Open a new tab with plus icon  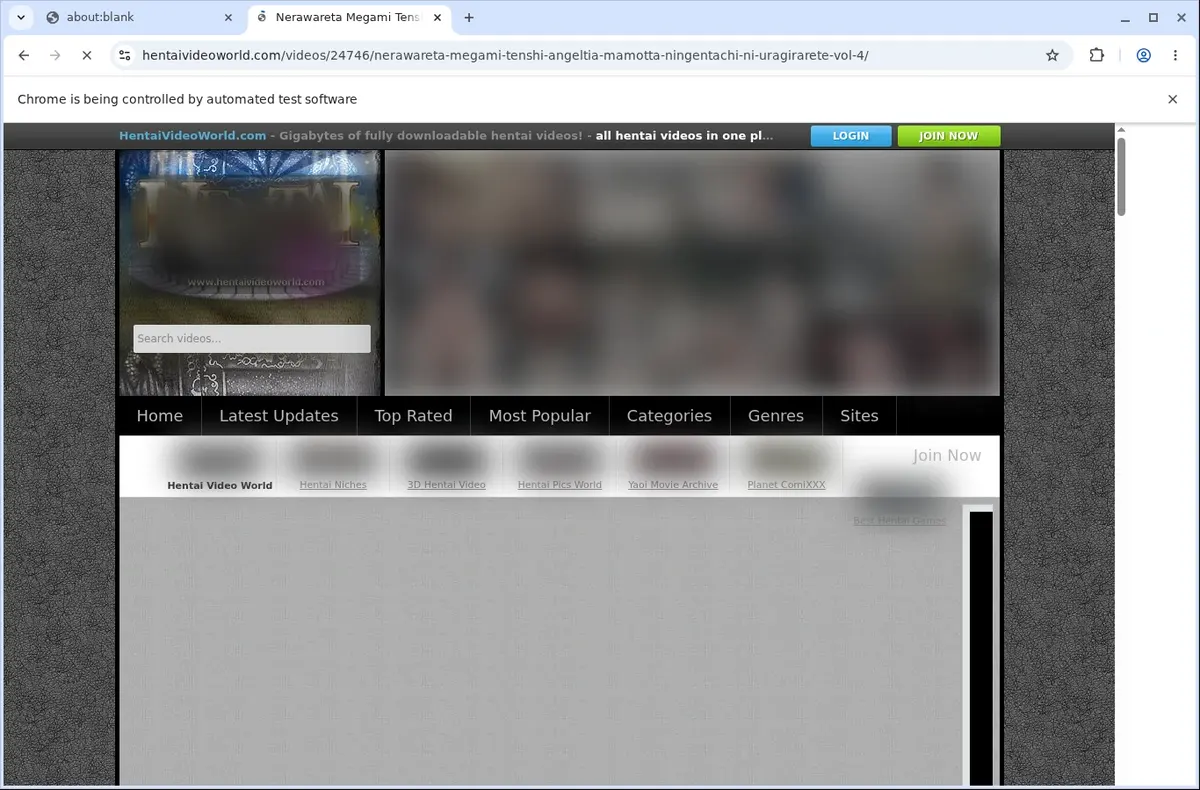click(469, 17)
